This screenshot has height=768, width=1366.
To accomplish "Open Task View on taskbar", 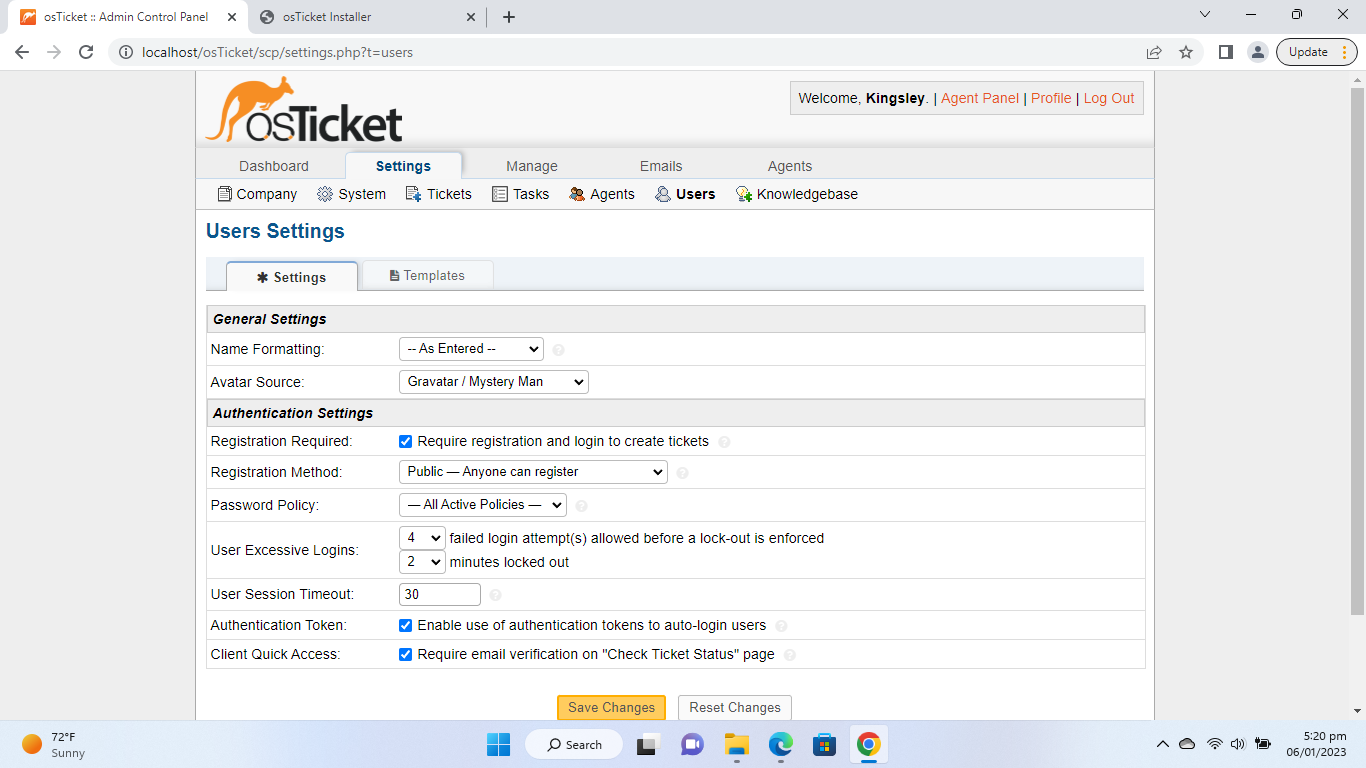I will point(649,744).
